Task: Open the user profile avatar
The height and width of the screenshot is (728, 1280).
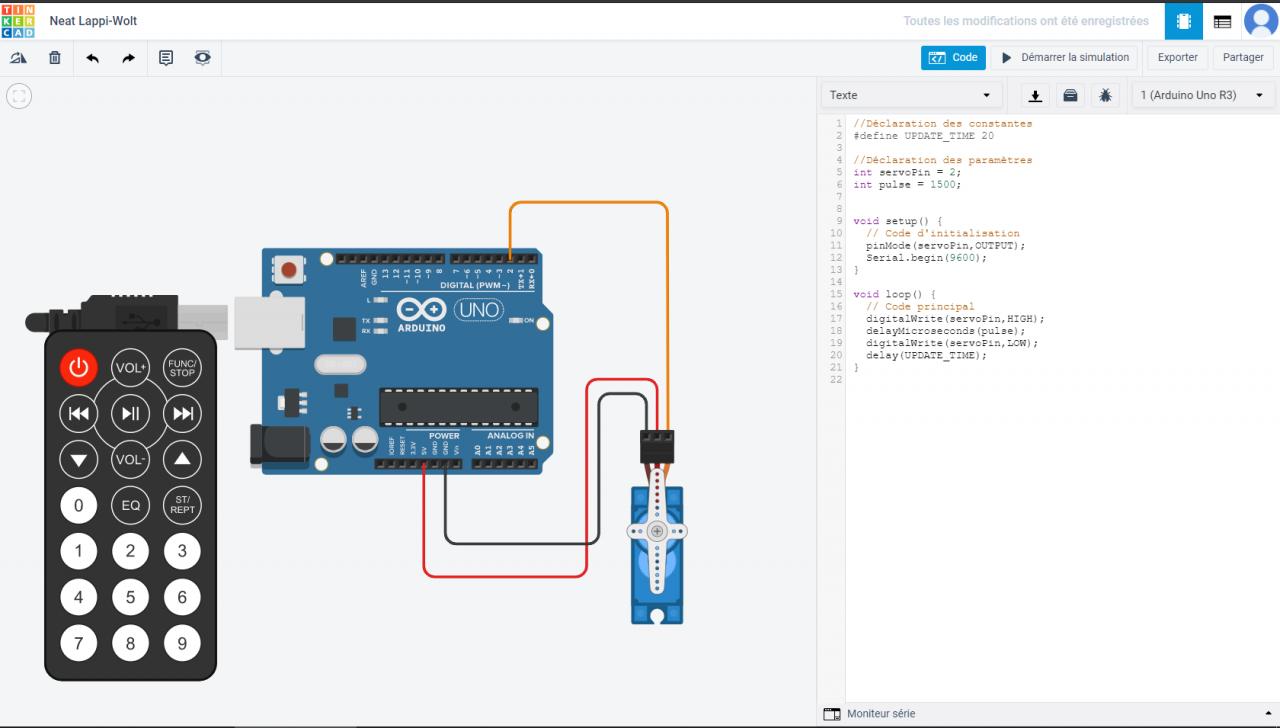Action: coord(1260,21)
